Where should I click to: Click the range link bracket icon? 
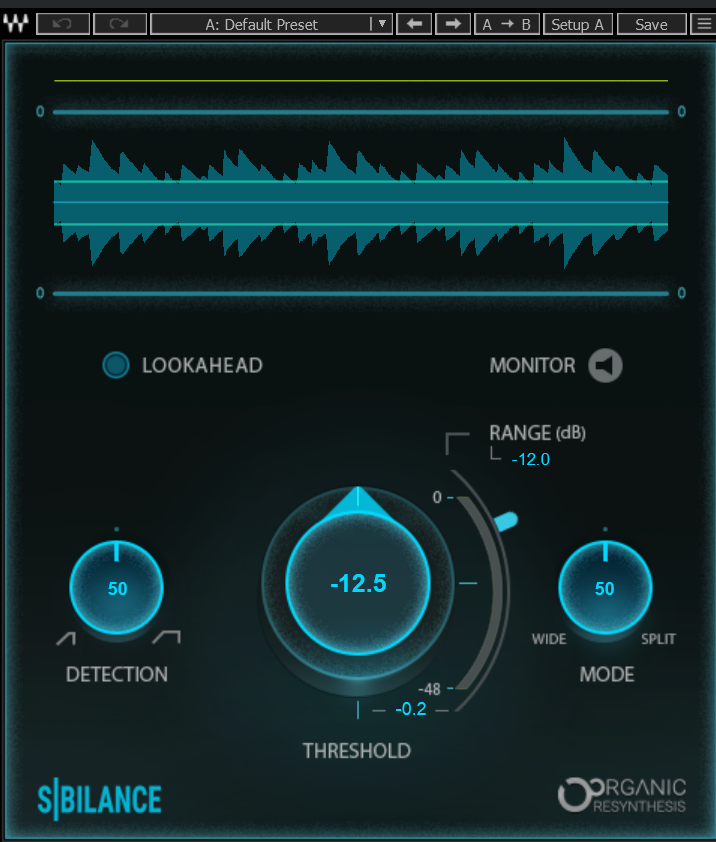click(x=457, y=442)
